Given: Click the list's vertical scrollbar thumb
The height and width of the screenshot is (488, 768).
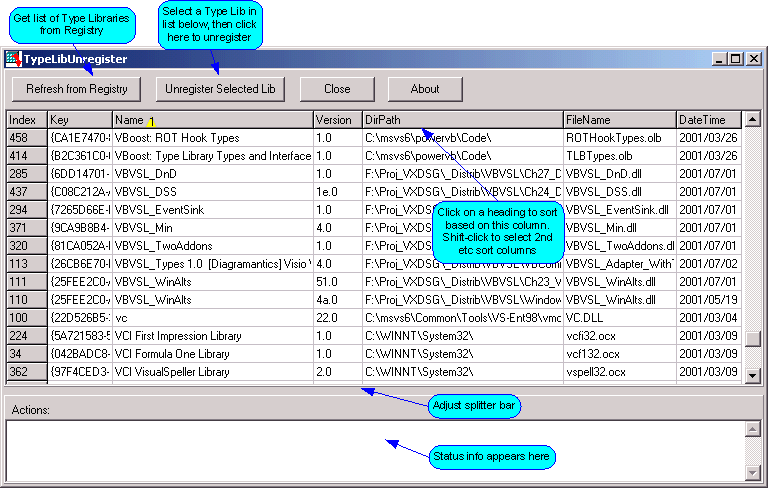Looking at the screenshot, I should point(752,339).
